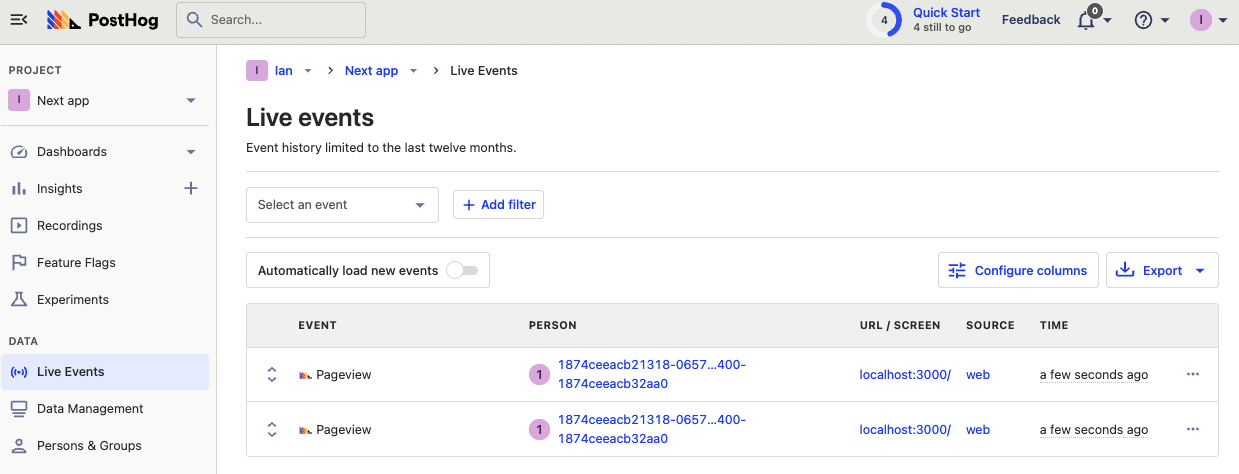The image size is (1239, 474).
Task: Click the plus icon next to Insights
Action: pyautogui.click(x=191, y=188)
